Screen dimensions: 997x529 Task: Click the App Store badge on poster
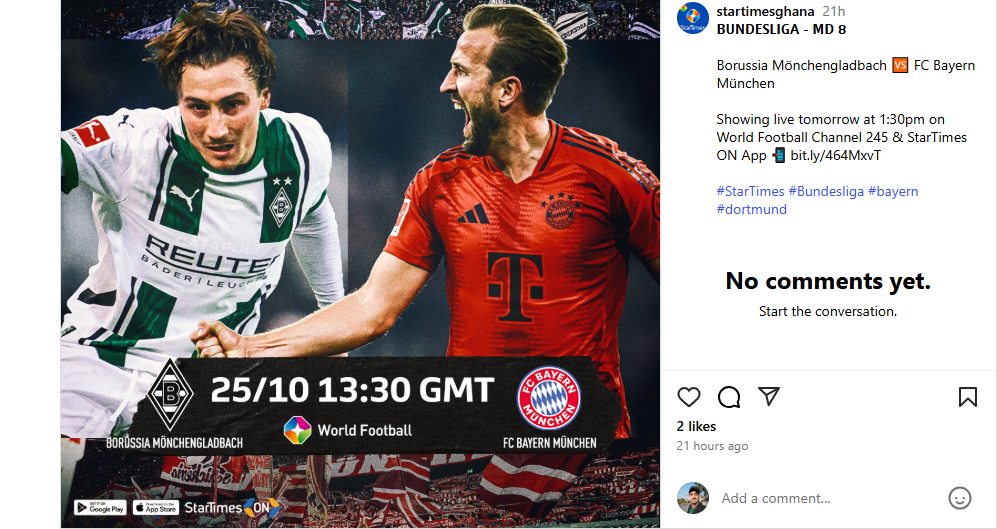pos(156,507)
